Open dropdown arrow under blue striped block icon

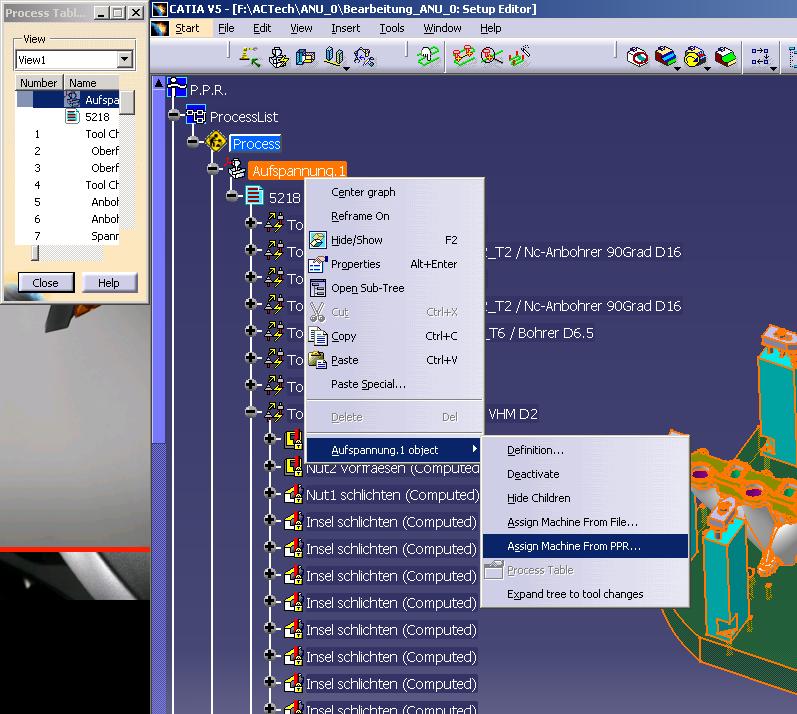click(678, 69)
